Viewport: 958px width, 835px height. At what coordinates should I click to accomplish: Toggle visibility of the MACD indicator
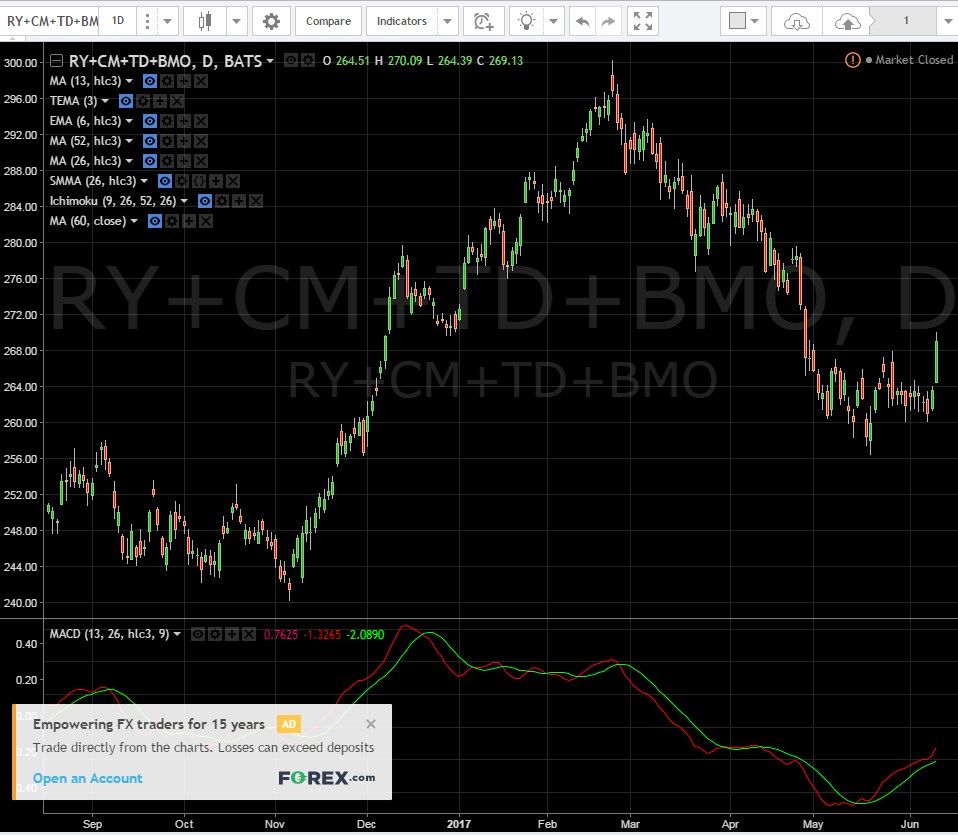(198, 635)
